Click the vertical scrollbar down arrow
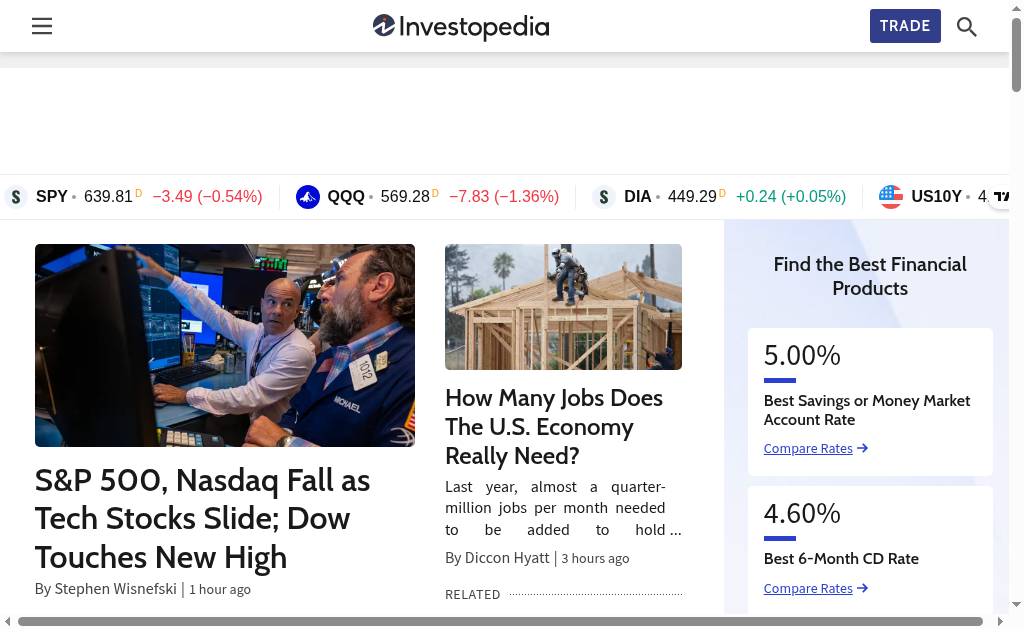 (1016, 605)
